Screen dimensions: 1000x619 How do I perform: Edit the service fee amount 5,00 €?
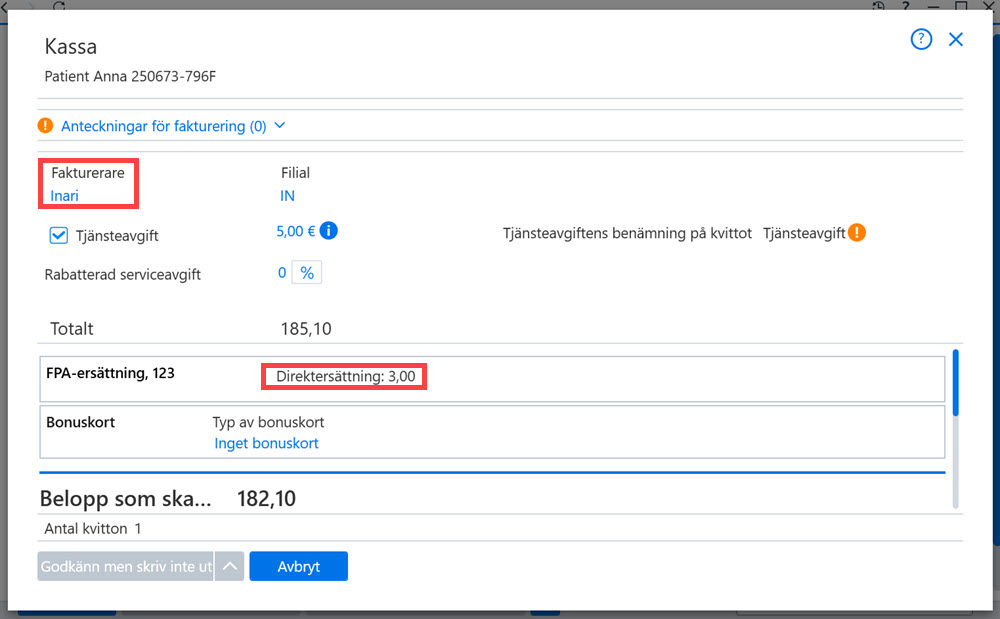(x=295, y=231)
